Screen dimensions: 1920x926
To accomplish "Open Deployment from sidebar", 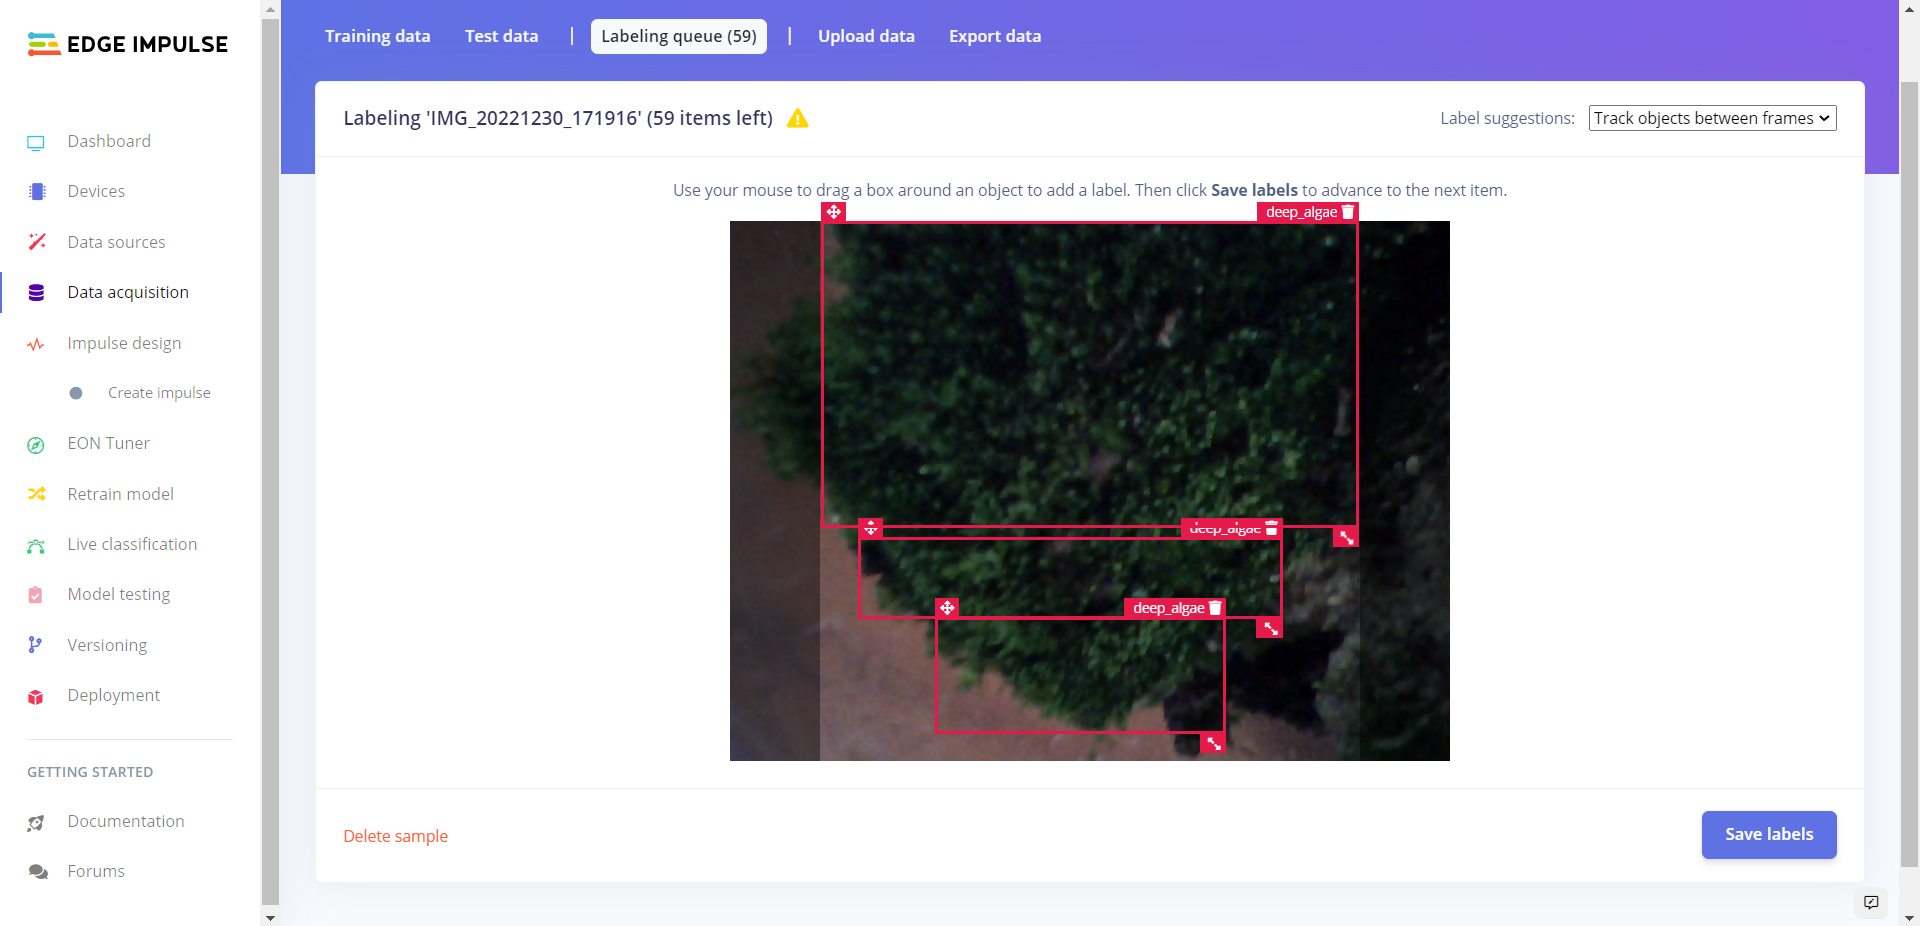I will point(114,695).
